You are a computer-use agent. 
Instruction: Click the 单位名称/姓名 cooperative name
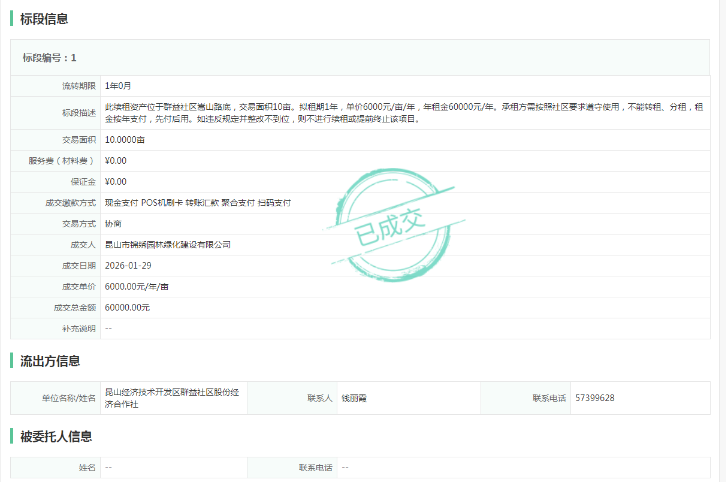(172, 398)
